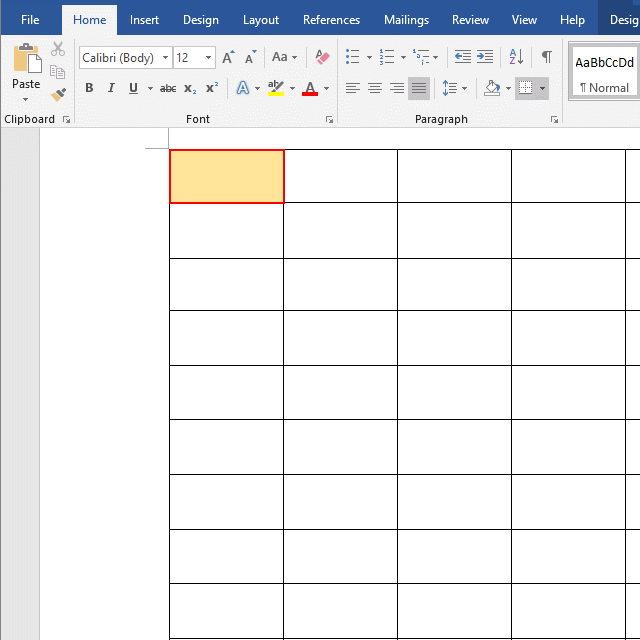Insert bulleted list

(353, 57)
